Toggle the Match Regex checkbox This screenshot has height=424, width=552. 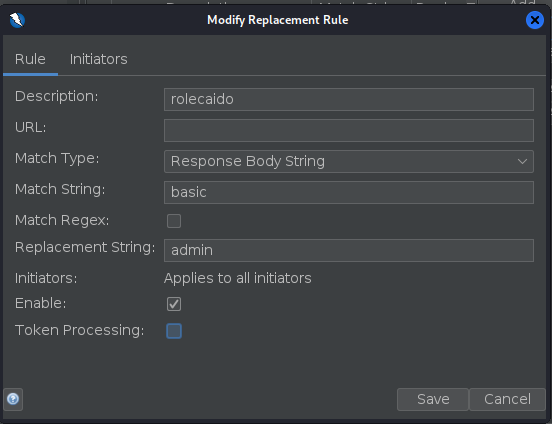[x=174, y=221]
